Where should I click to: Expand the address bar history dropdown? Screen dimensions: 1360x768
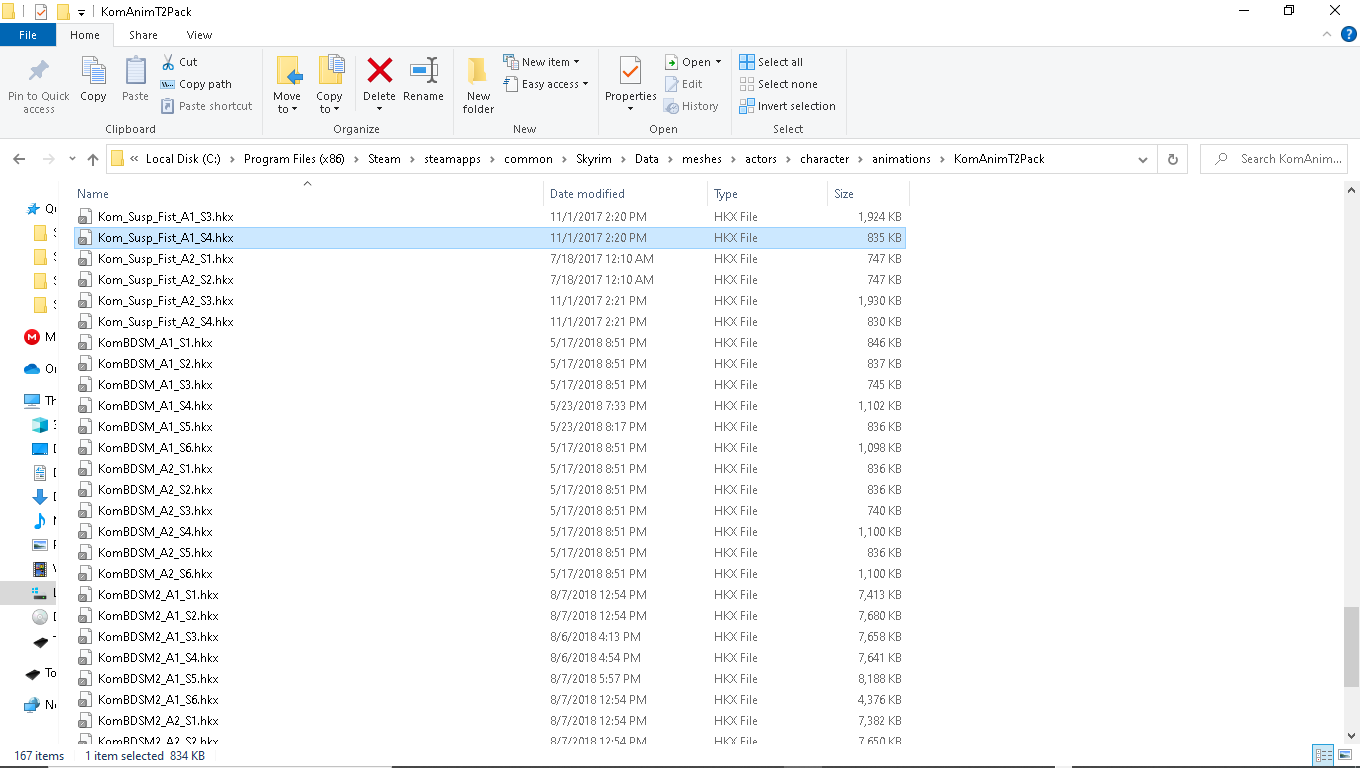point(1143,159)
